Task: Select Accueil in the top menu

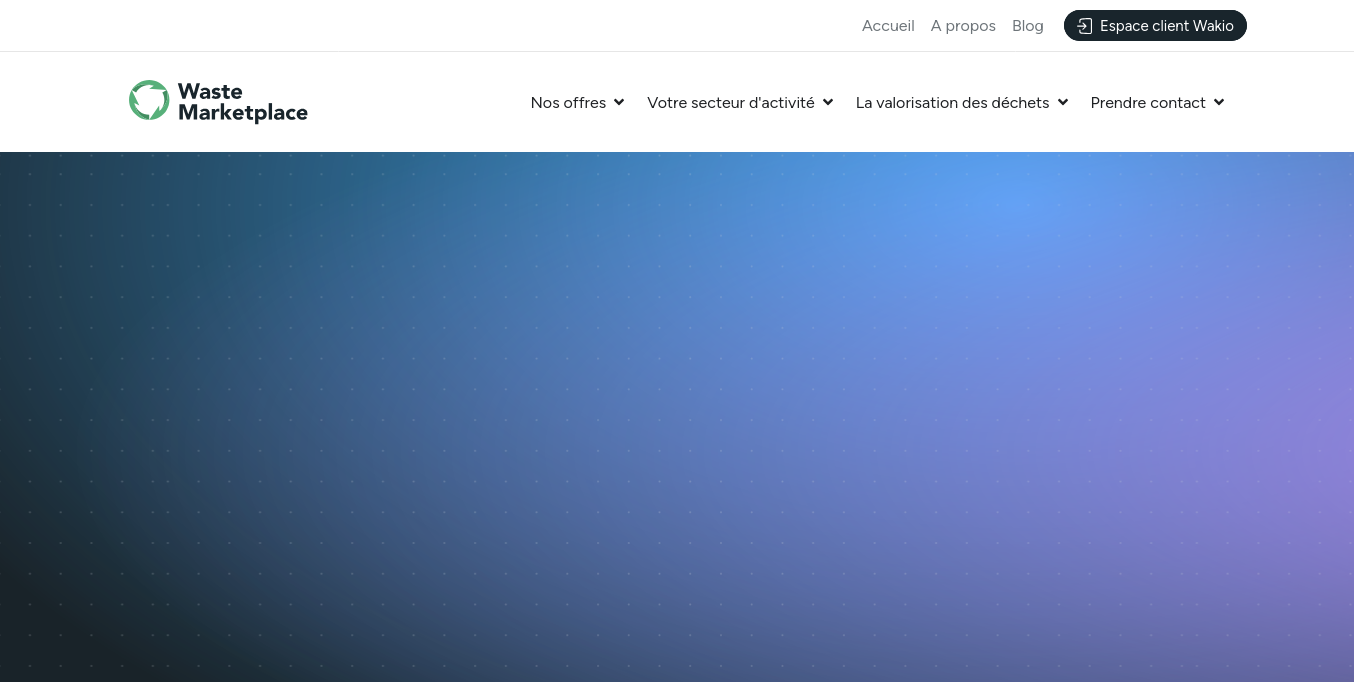Action: [888, 25]
